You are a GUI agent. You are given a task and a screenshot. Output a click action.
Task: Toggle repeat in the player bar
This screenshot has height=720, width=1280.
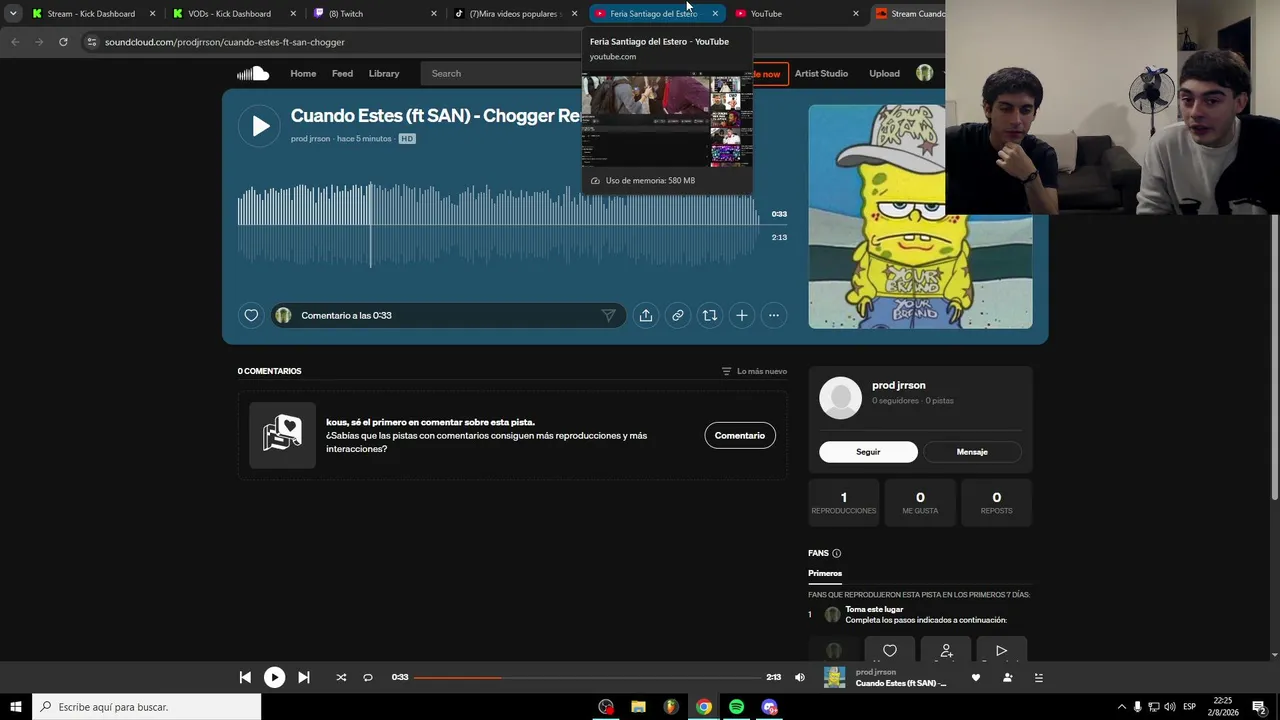(x=368, y=677)
